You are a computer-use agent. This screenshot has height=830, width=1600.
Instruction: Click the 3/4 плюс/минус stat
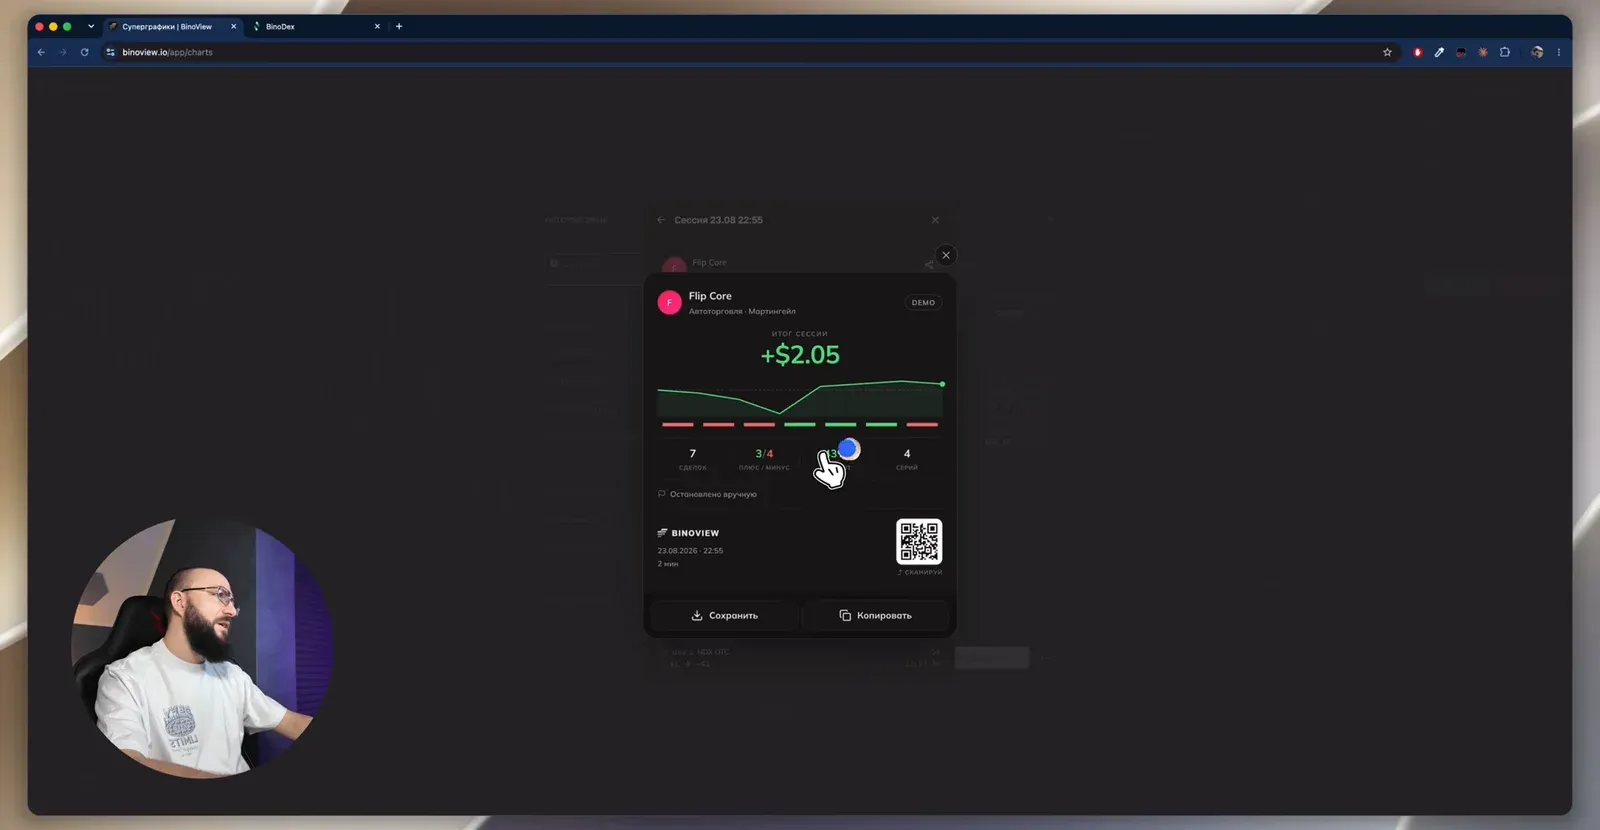pyautogui.click(x=764, y=459)
